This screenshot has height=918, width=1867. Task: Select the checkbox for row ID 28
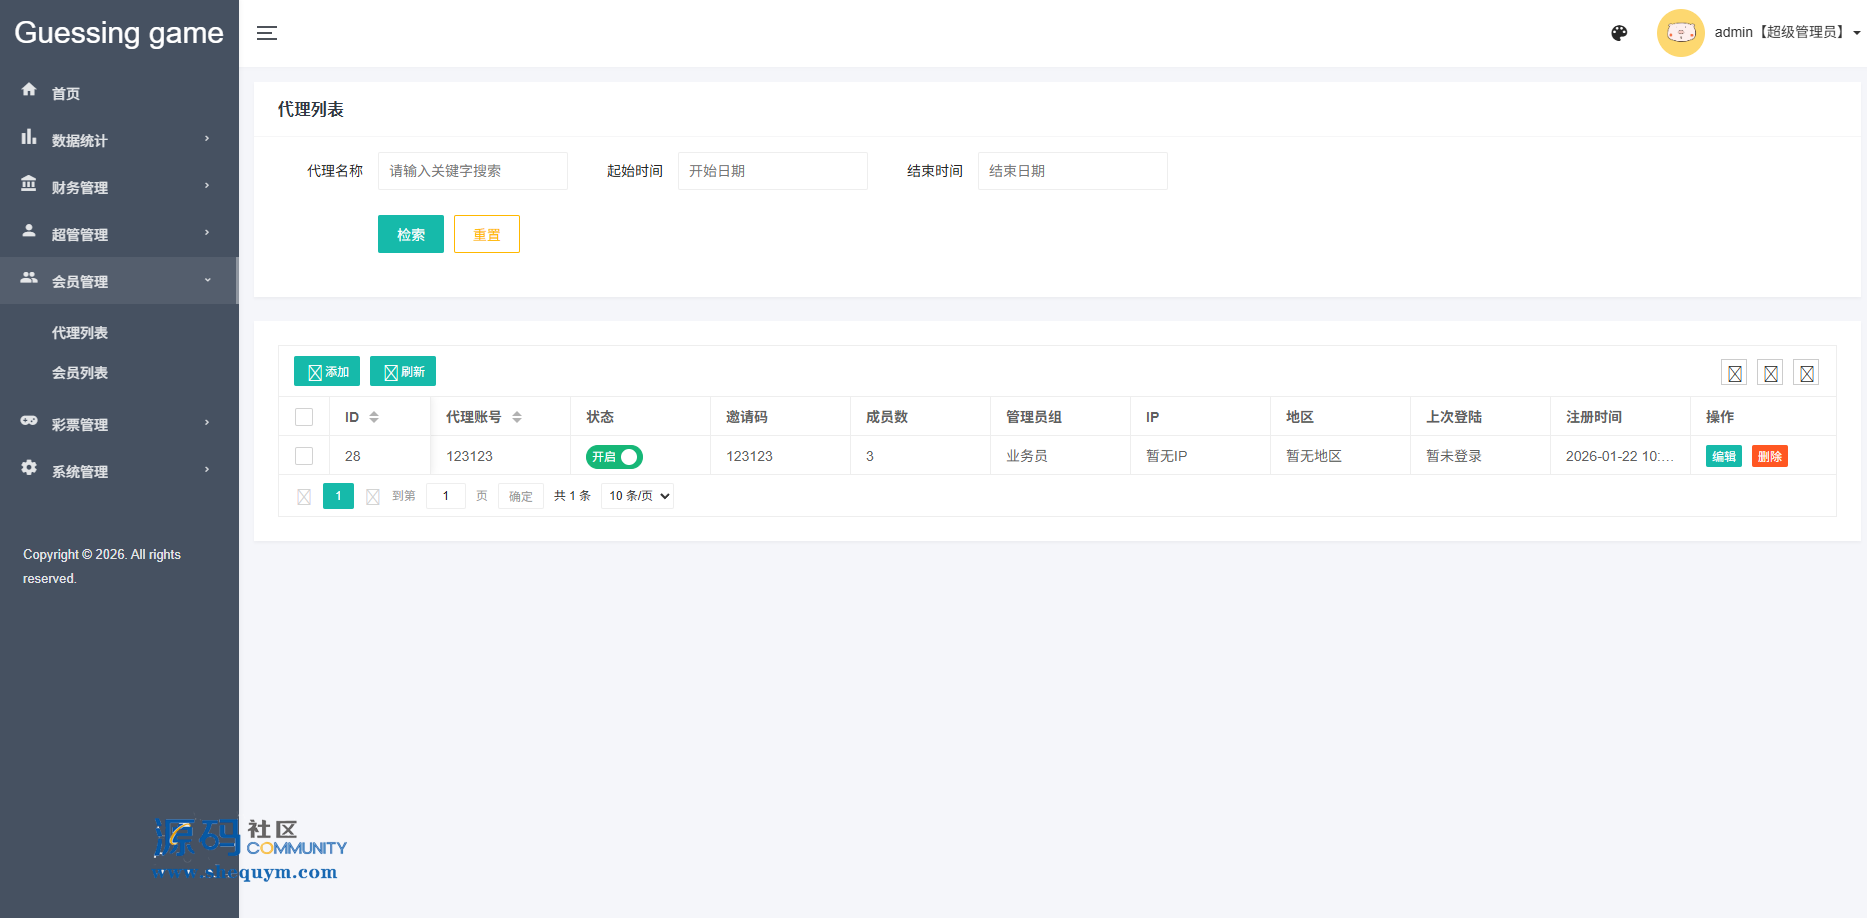coord(304,456)
